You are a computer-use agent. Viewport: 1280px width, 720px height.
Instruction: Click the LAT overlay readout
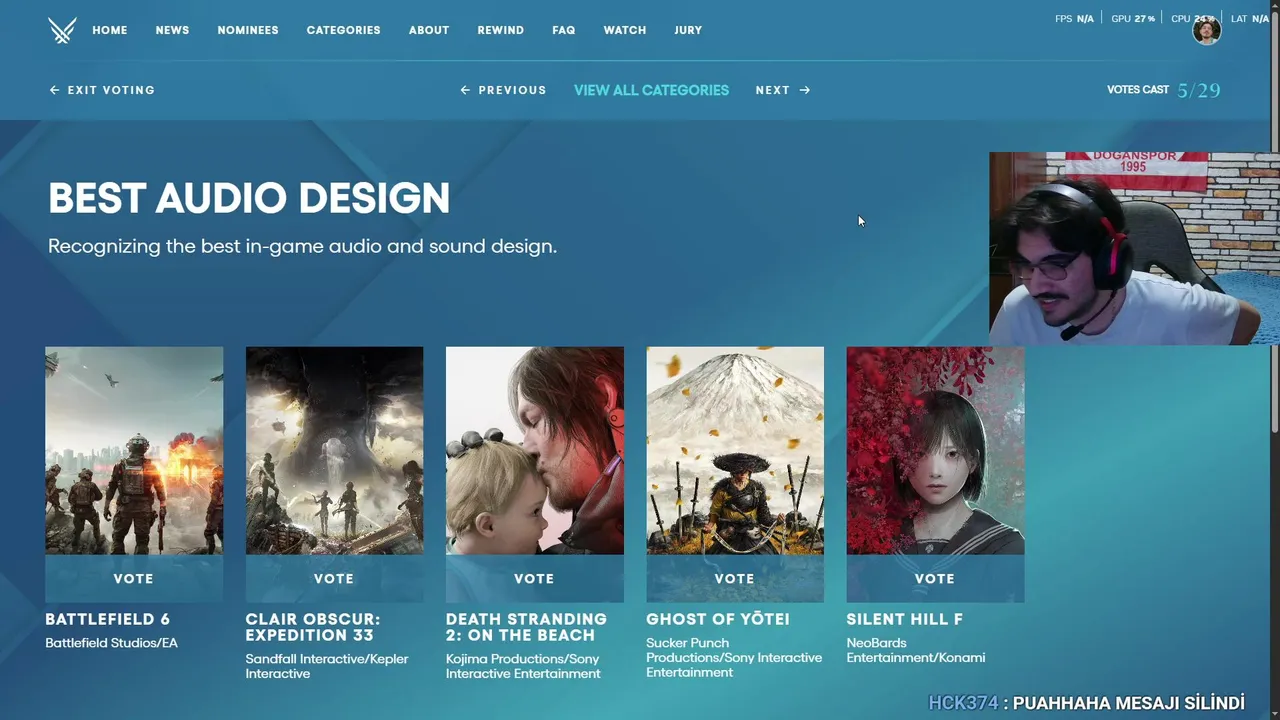tap(1250, 19)
